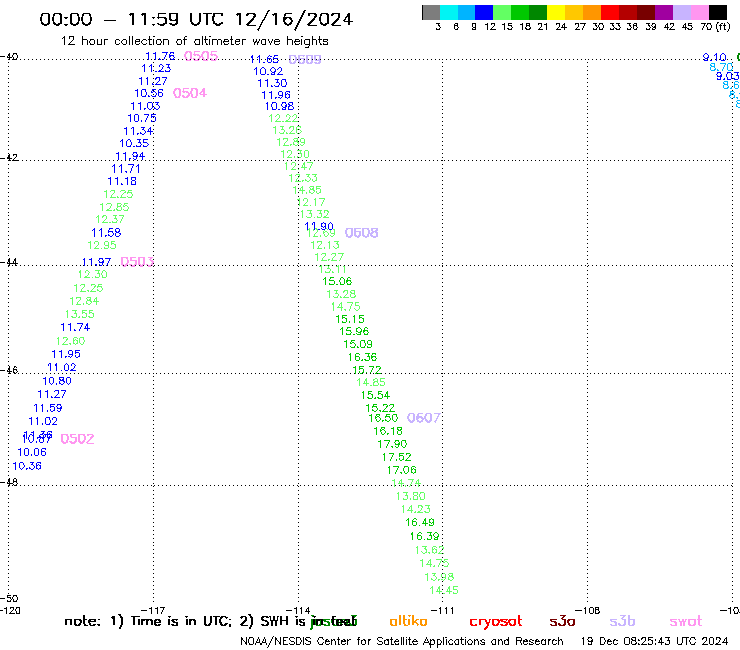The height and width of the screenshot is (650, 740).
Task: Click the date title 12/16/2024
Action: 294,19
